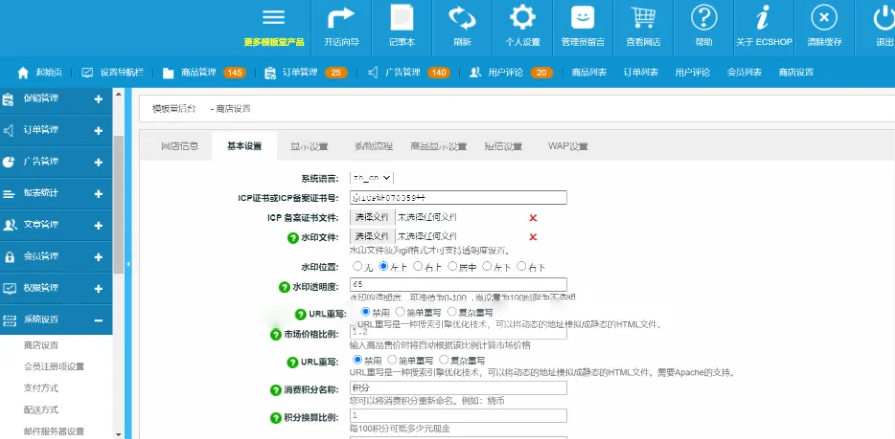Choose 简单重写 in the URL重写 row mentioning Apache
Image resolution: width=895 pixels, height=439 pixels.
tap(392, 360)
